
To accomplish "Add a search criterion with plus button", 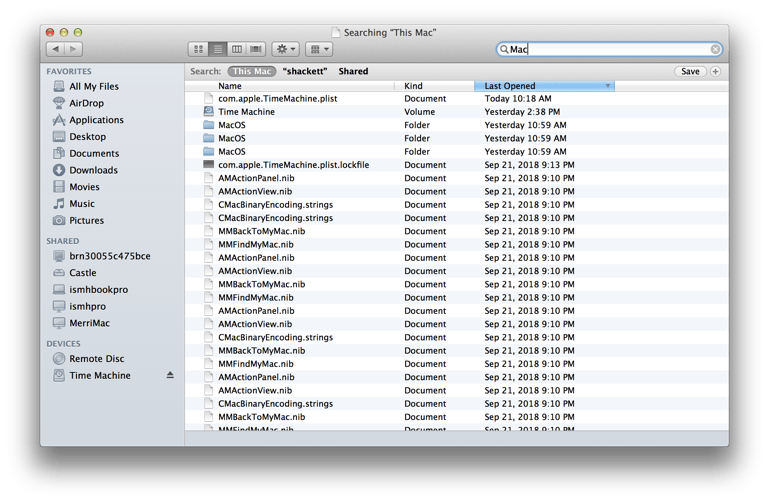I will pos(715,72).
